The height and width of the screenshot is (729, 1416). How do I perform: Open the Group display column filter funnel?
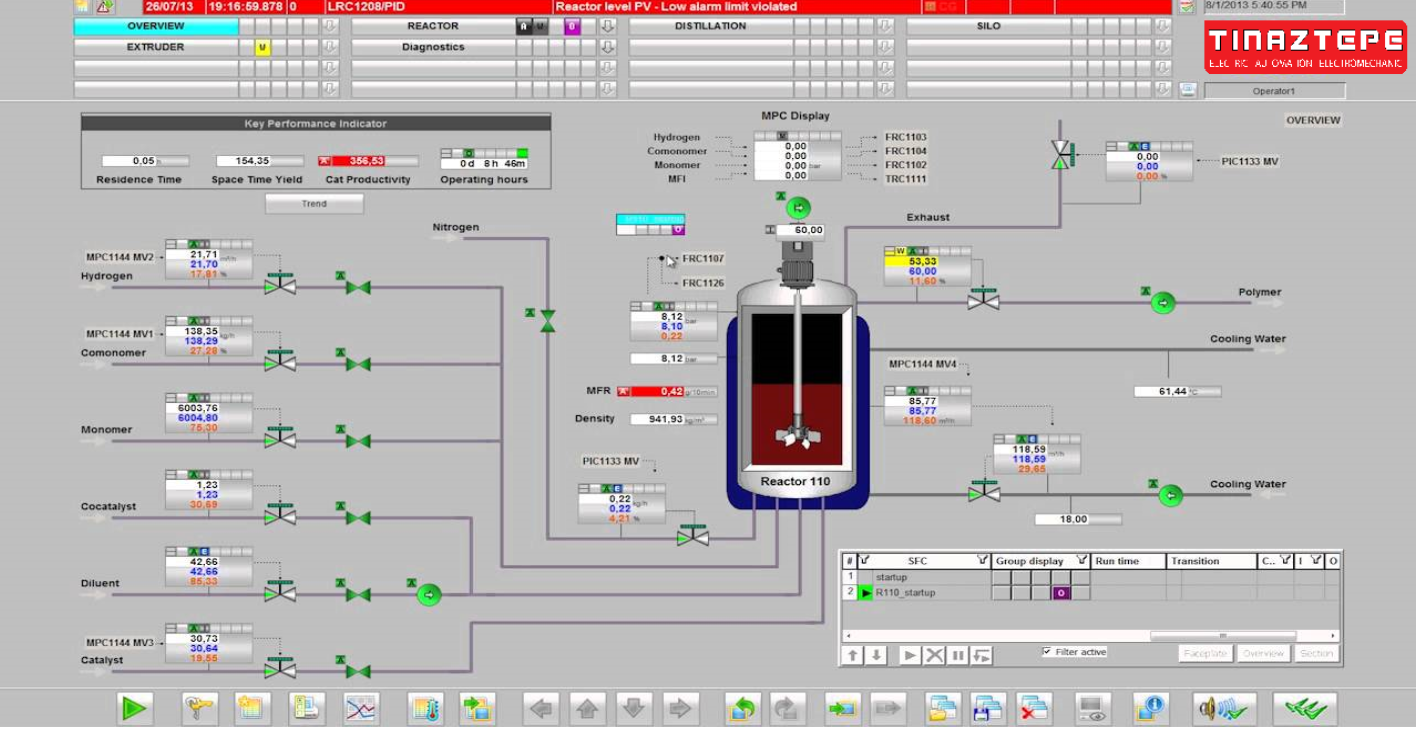1082,561
